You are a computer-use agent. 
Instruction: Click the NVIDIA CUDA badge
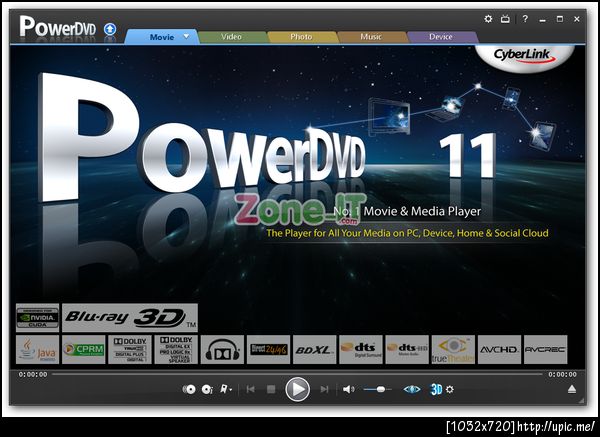(x=38, y=318)
